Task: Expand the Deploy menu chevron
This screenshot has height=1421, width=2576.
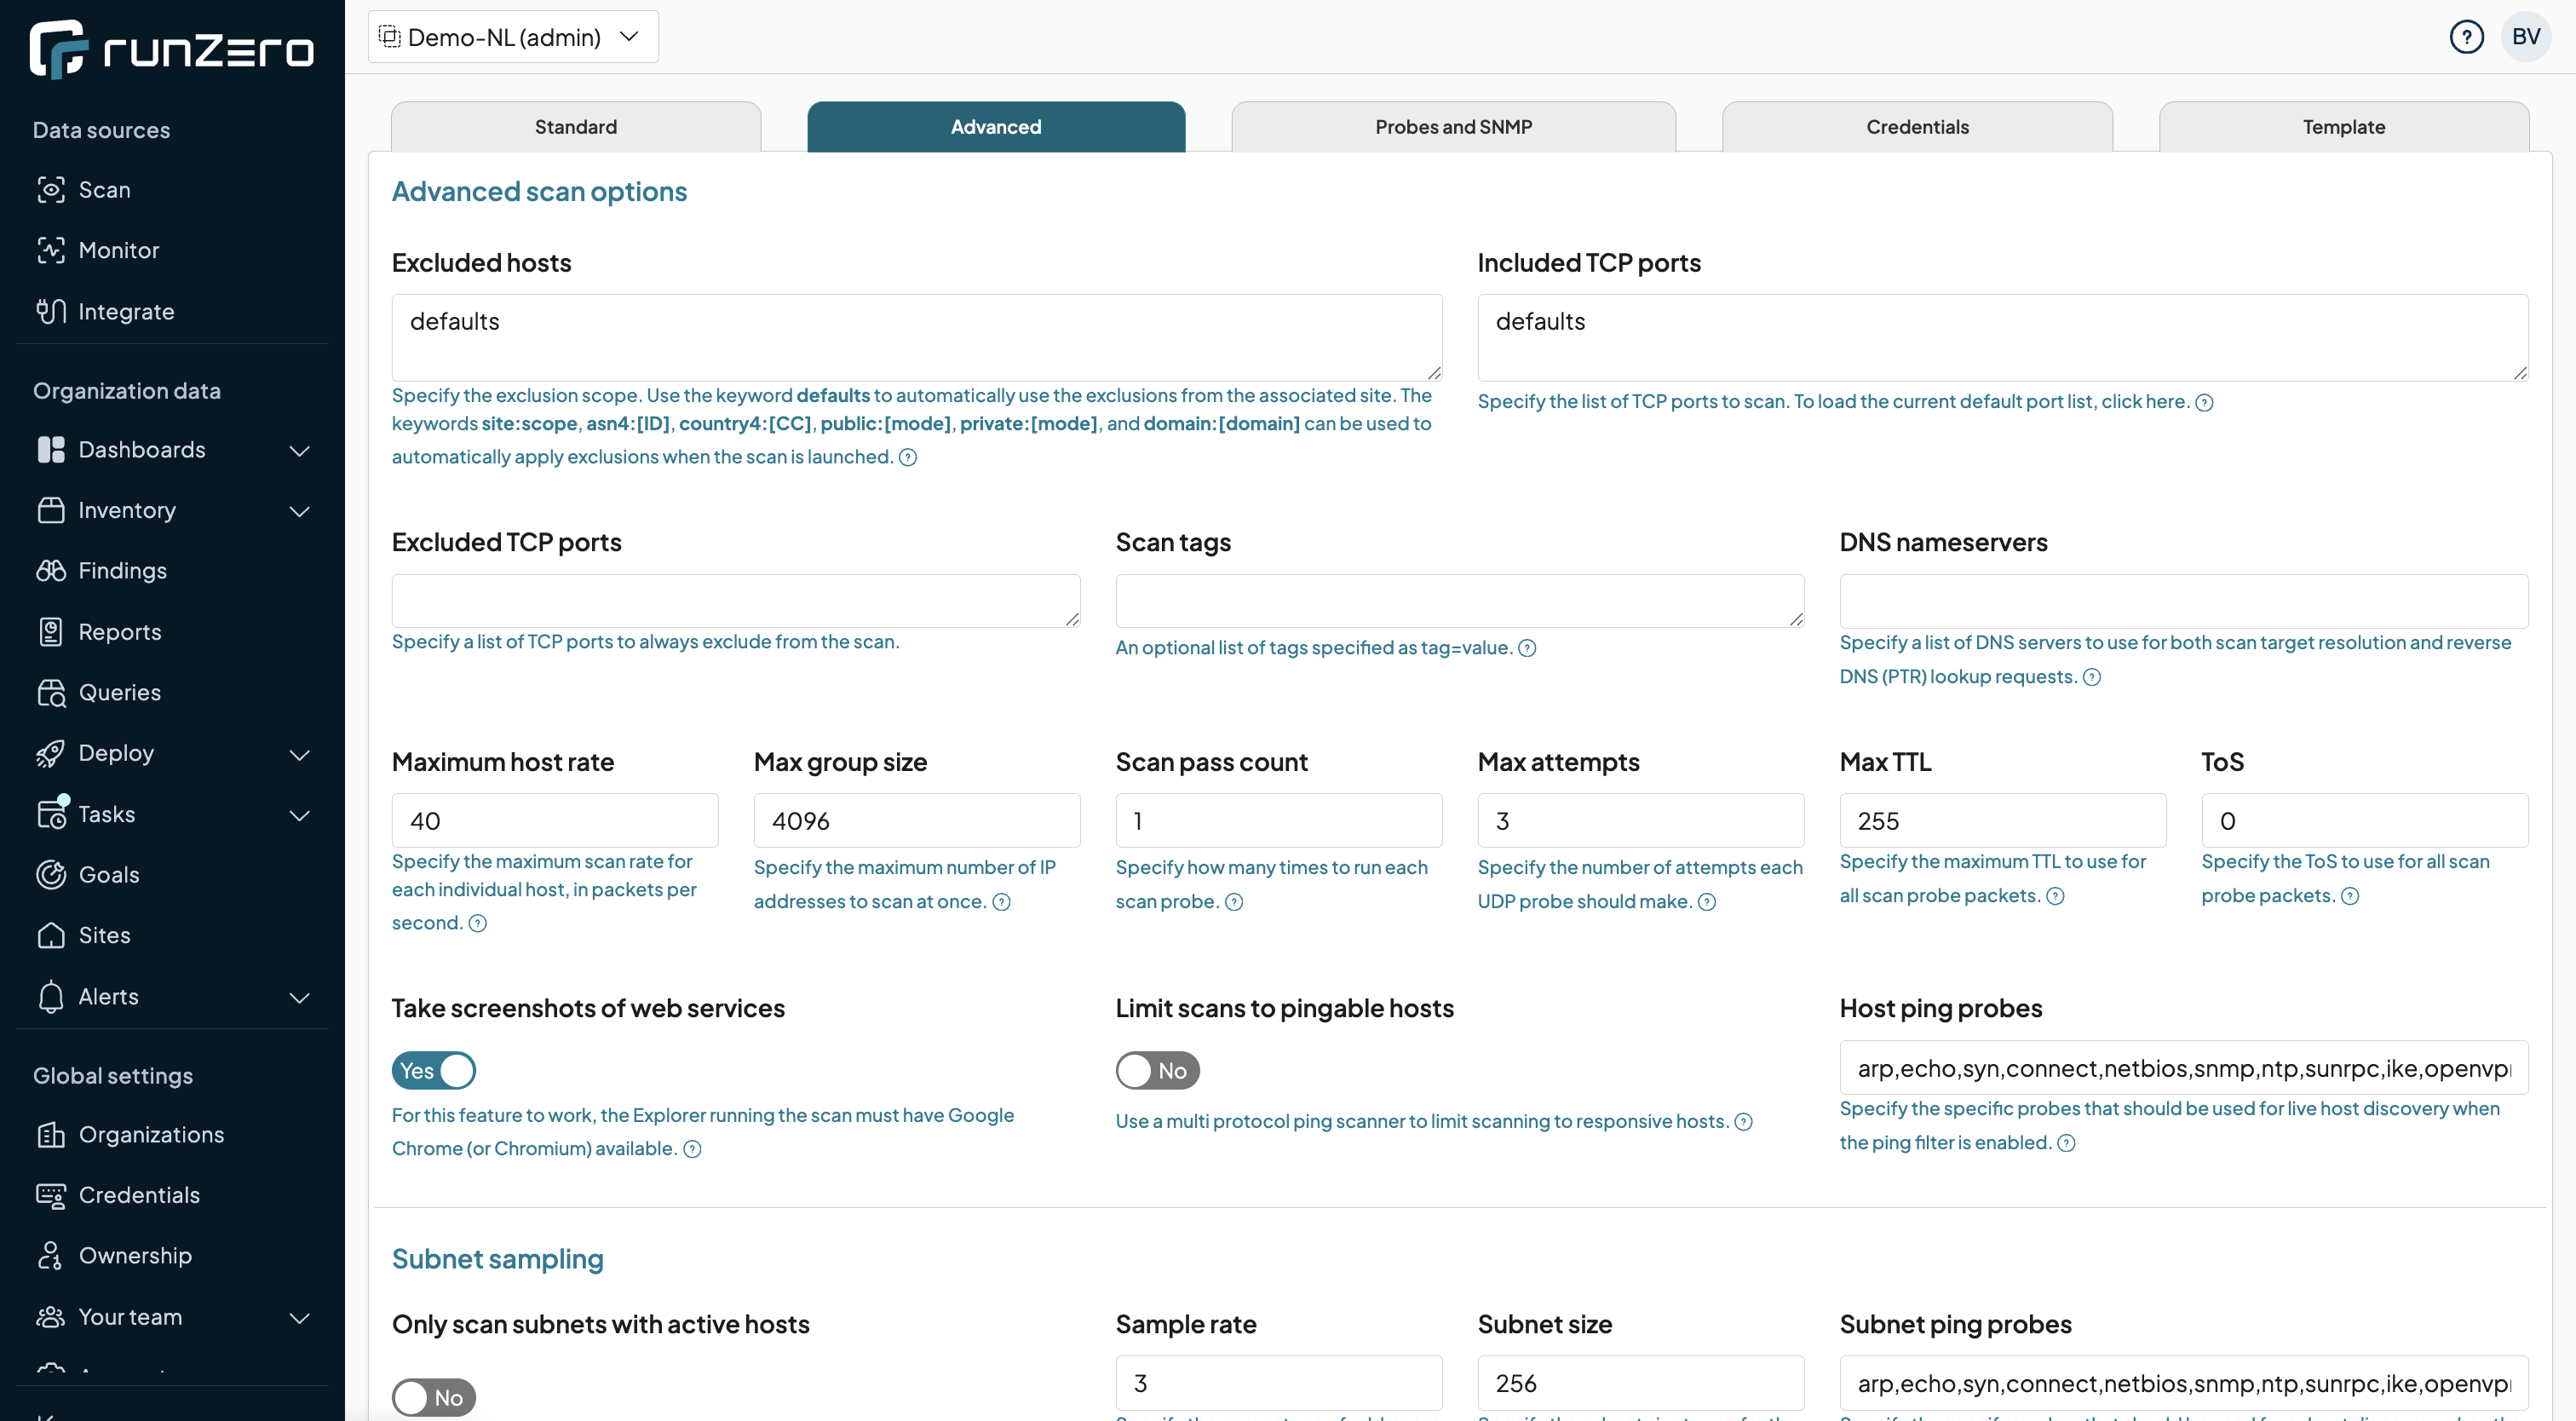Action: pos(299,754)
